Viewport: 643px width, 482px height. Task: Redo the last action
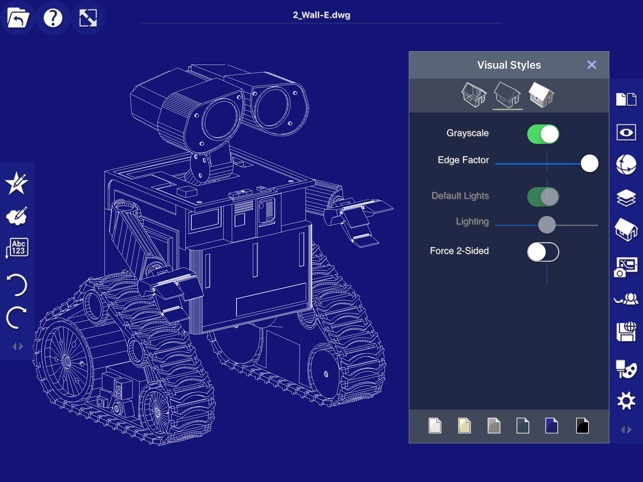tap(17, 317)
